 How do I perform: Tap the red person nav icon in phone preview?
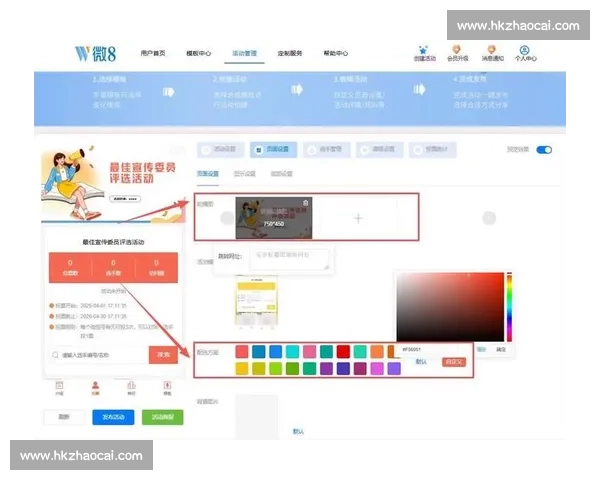point(95,387)
